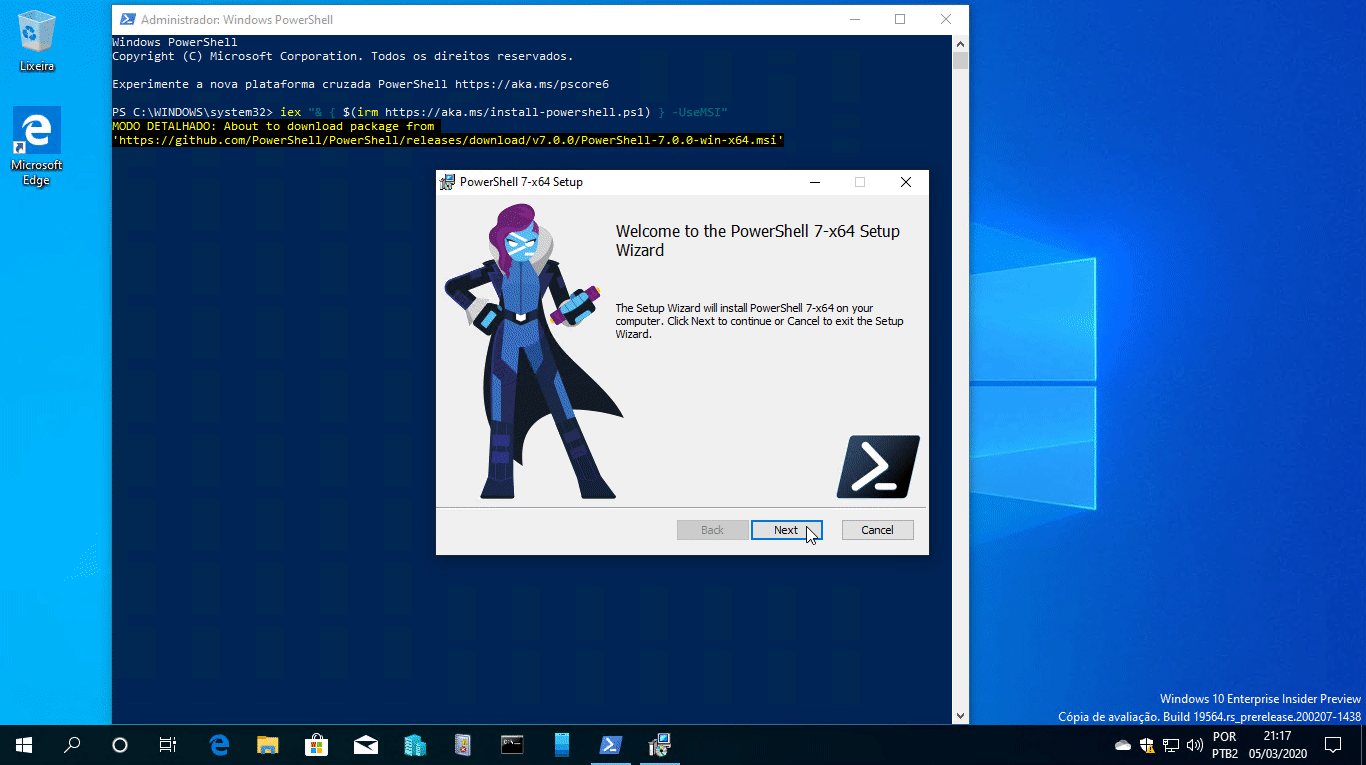Click the Windows Security shield in the tray

click(x=1146, y=745)
